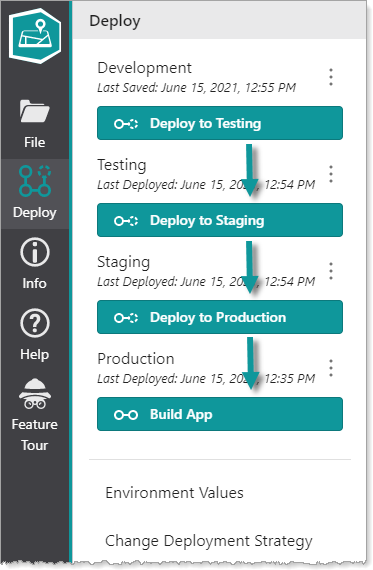
Task: Open Testing environment three-dot menu
Action: [331, 174]
